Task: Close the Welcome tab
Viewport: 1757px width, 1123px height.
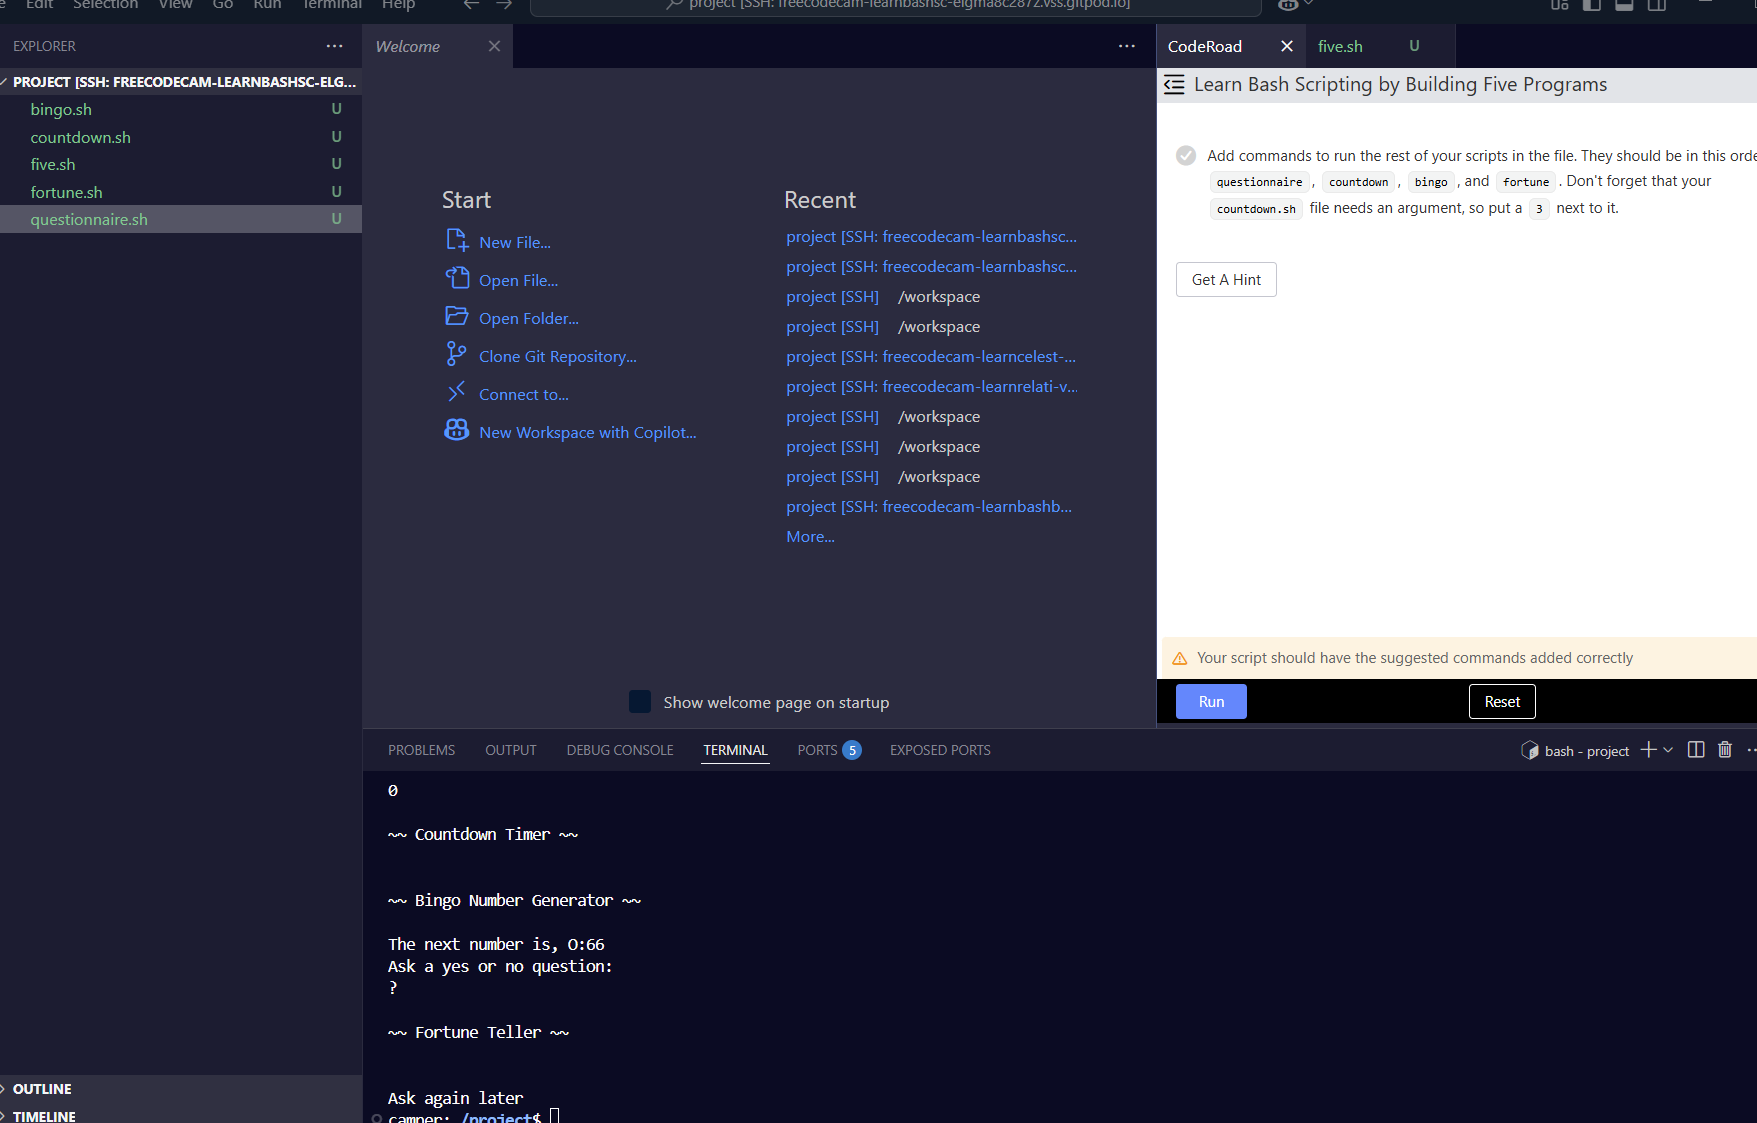Action: (x=494, y=46)
